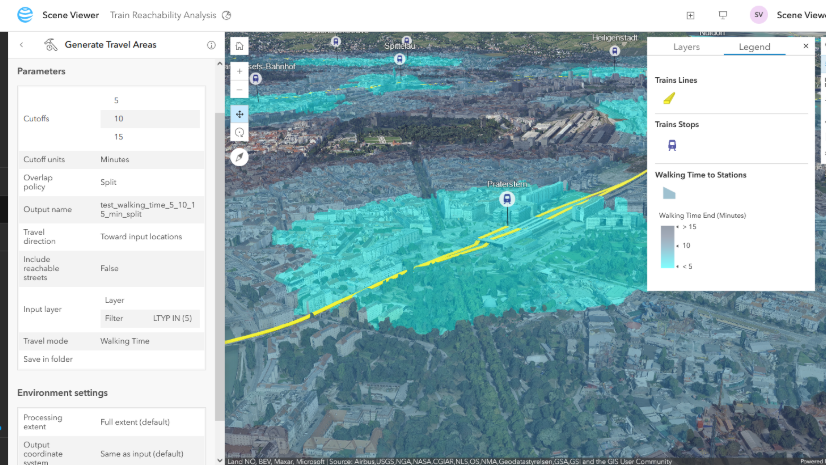Screen dimensions: 826x465
Task: Click the Spittelau train stop marker
Action: tap(400, 59)
